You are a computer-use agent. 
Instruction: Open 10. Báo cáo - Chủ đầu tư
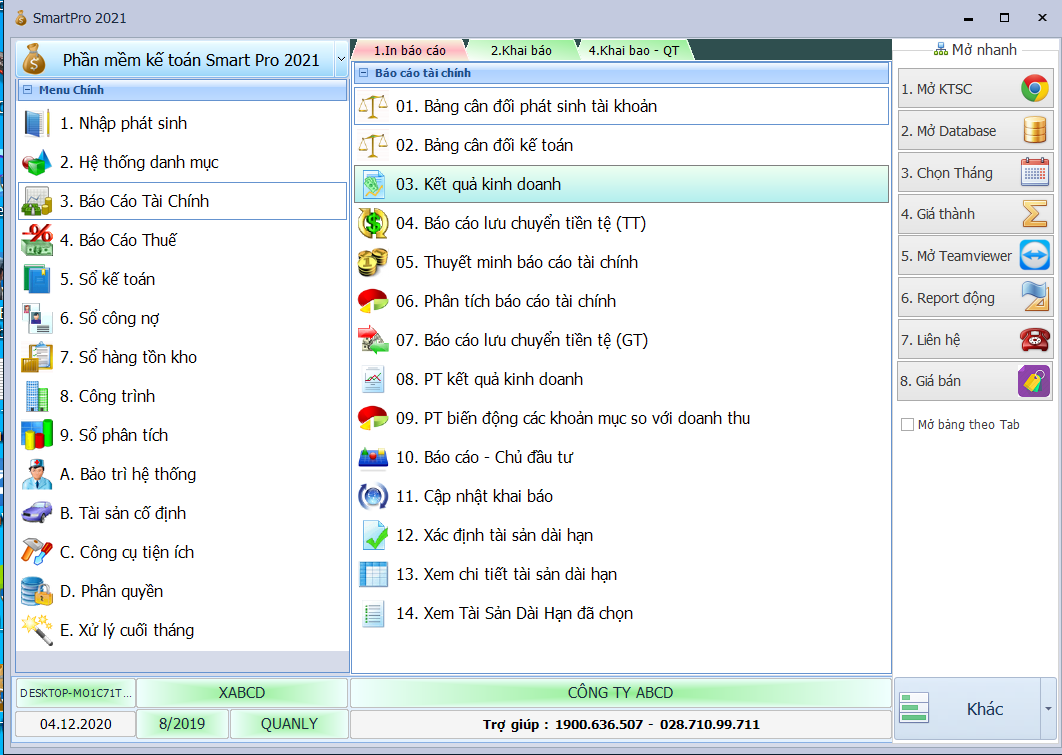(x=621, y=457)
